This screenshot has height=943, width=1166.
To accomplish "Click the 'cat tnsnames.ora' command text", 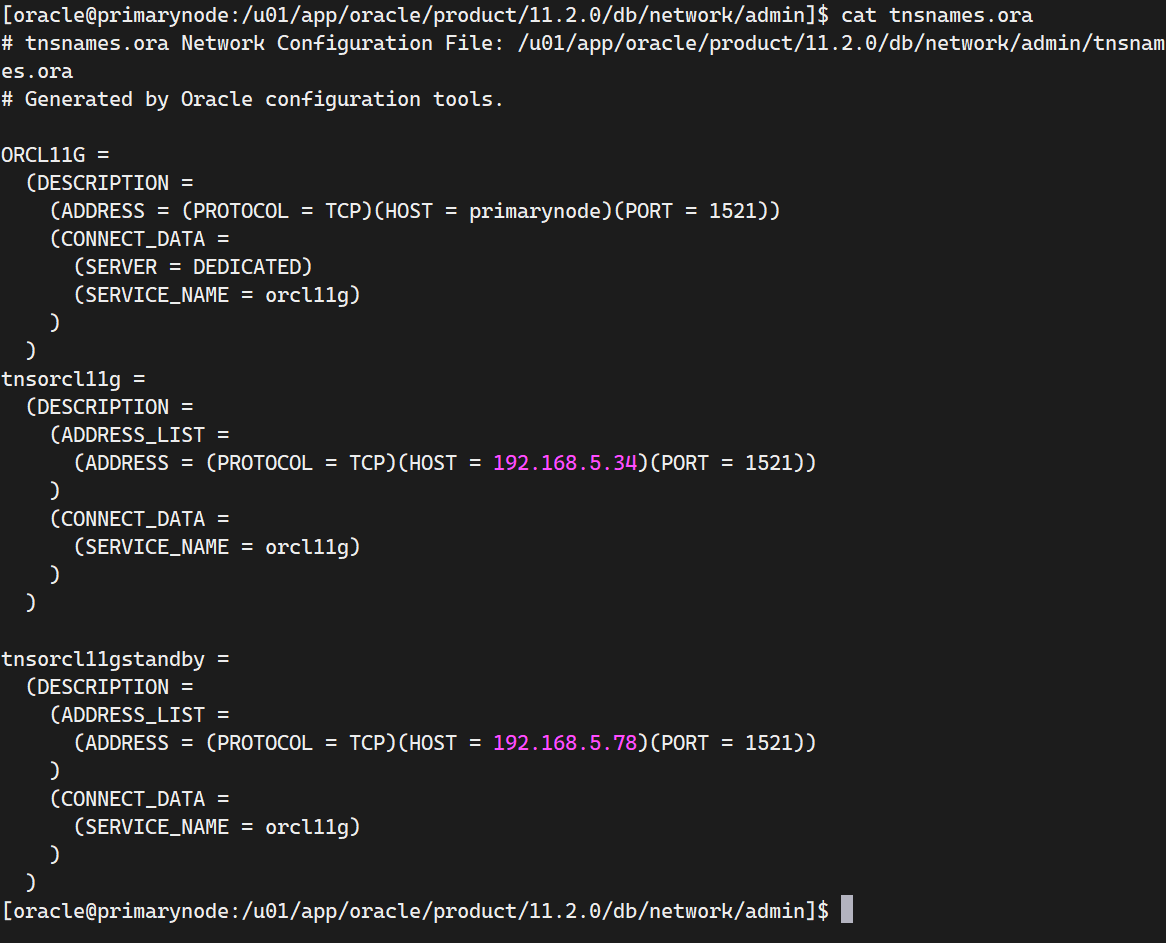I will point(937,15).
